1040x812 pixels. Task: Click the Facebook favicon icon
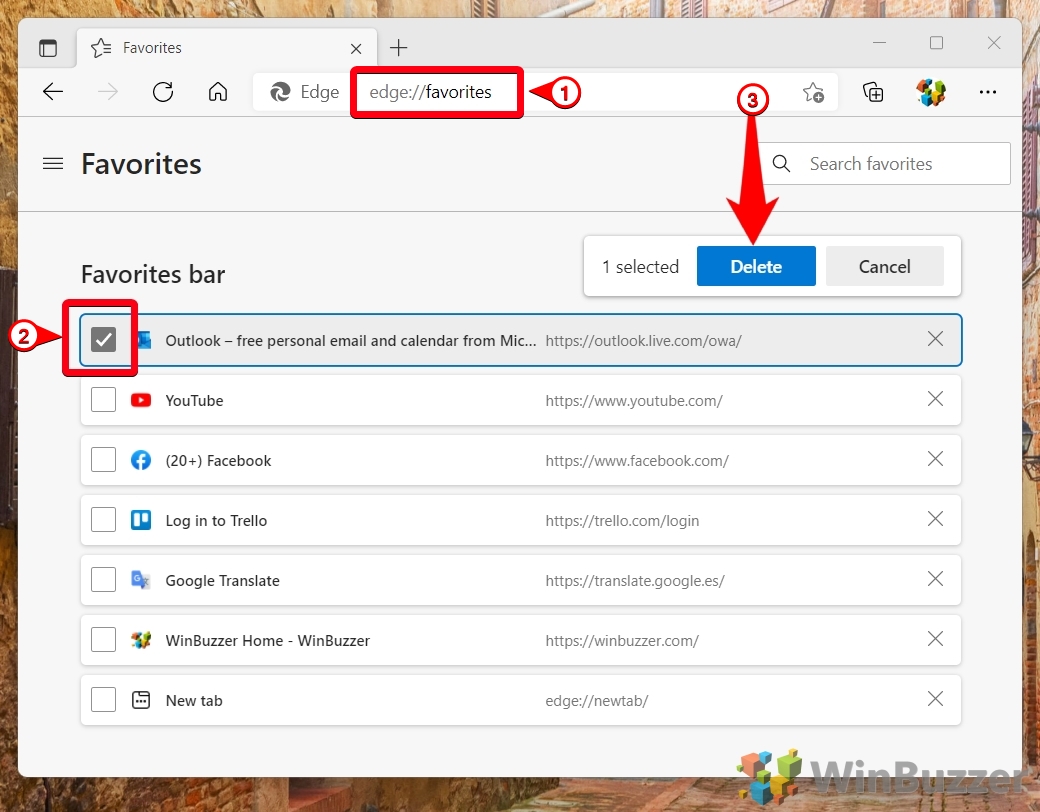[141, 460]
